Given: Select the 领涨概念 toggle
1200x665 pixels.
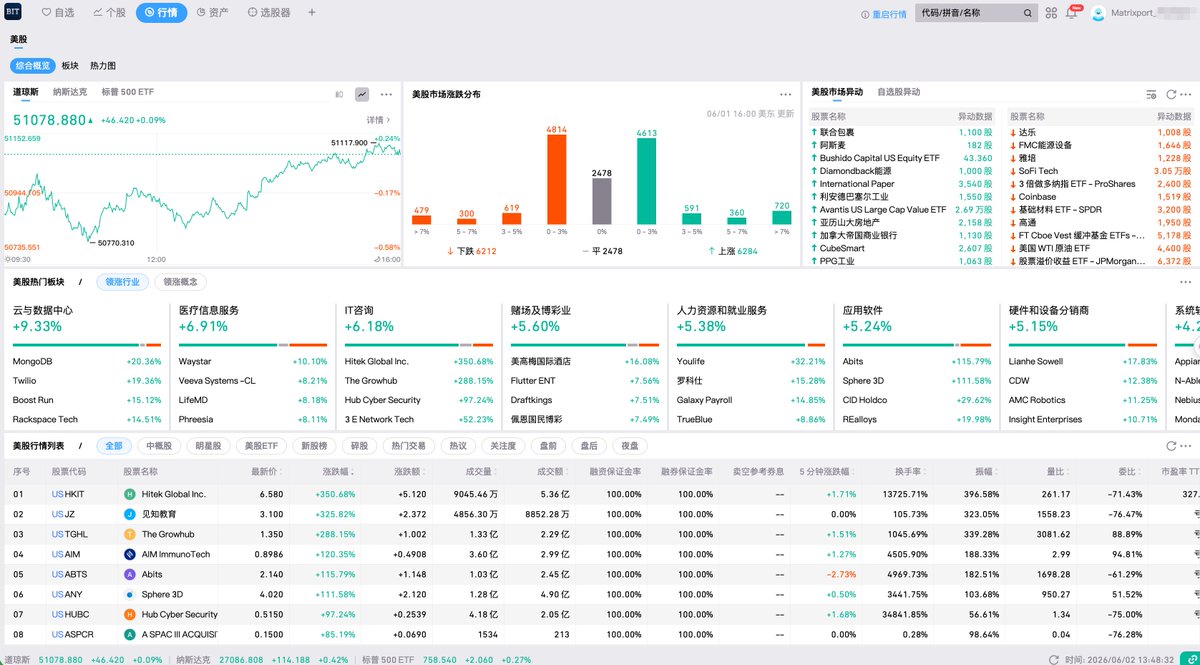Looking at the screenshot, I should pyautogui.click(x=180, y=282).
